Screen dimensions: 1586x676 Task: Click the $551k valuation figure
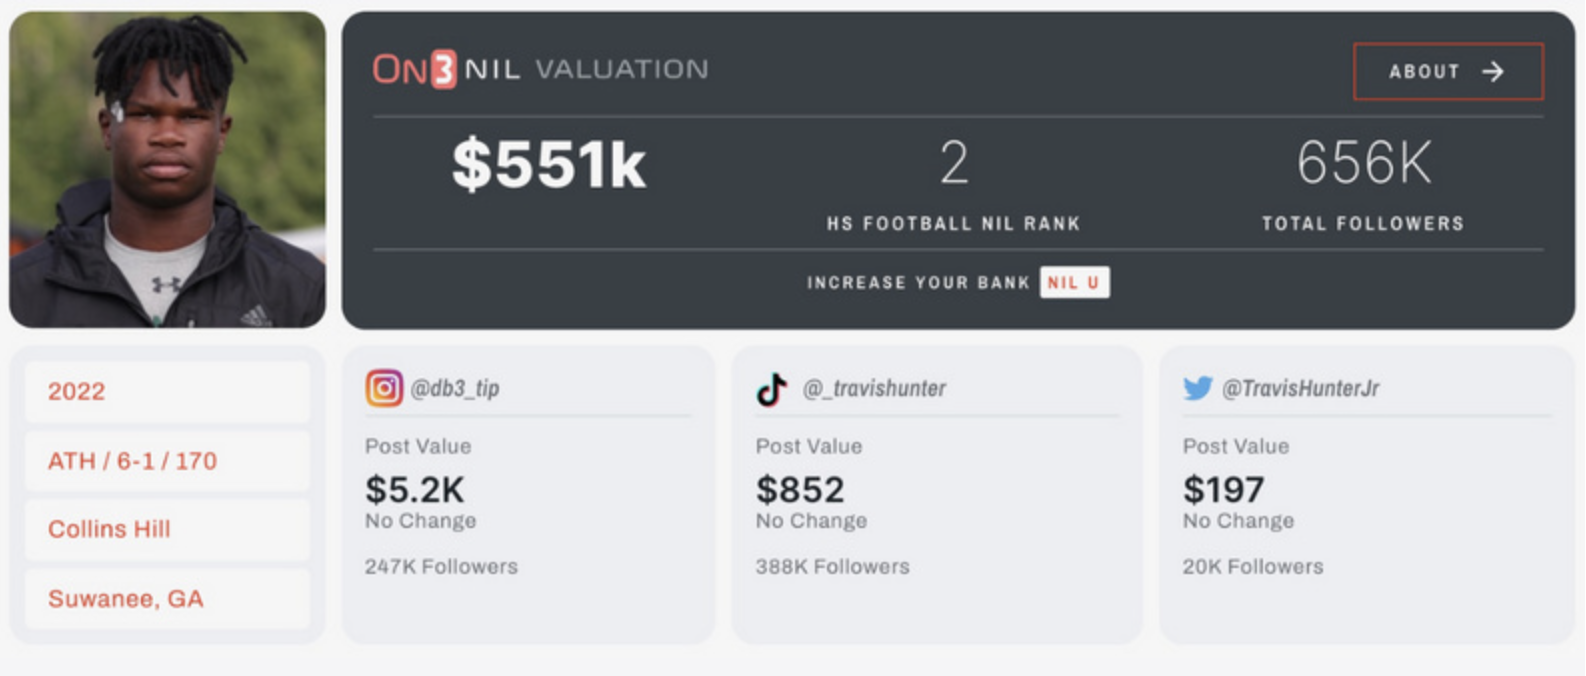click(548, 164)
